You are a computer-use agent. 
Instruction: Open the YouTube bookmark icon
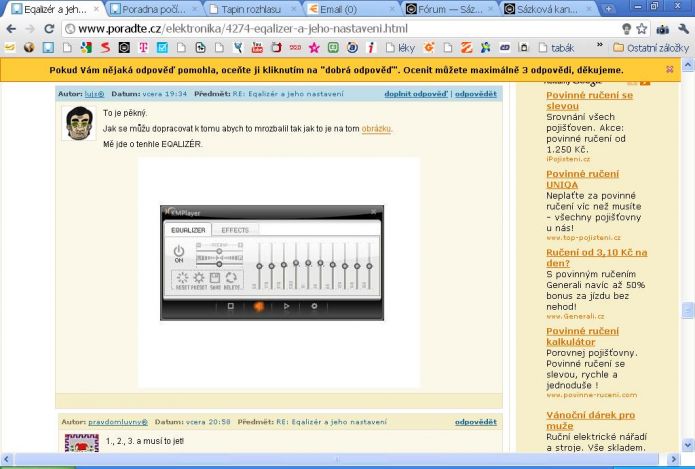pos(257,48)
